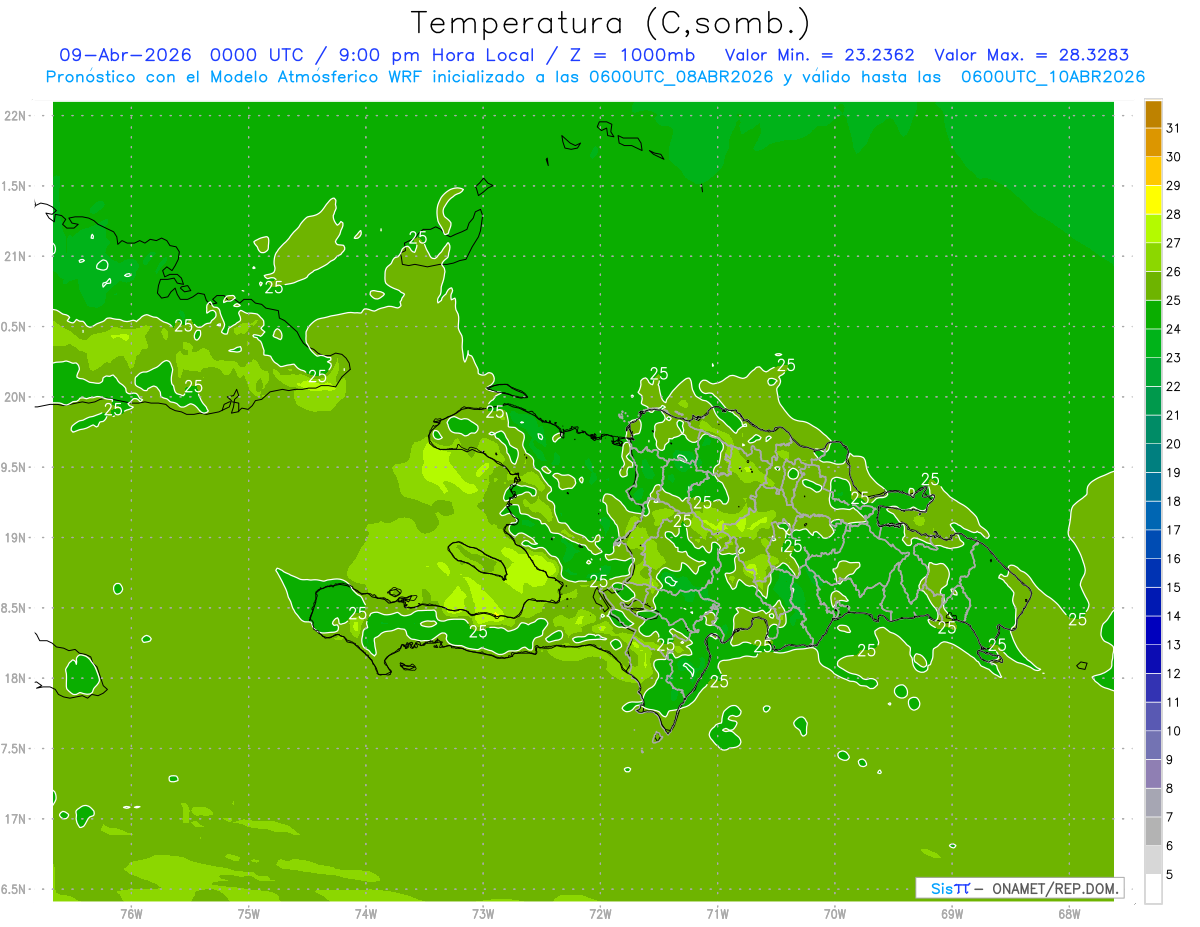Click the legend value label 31

click(1174, 128)
